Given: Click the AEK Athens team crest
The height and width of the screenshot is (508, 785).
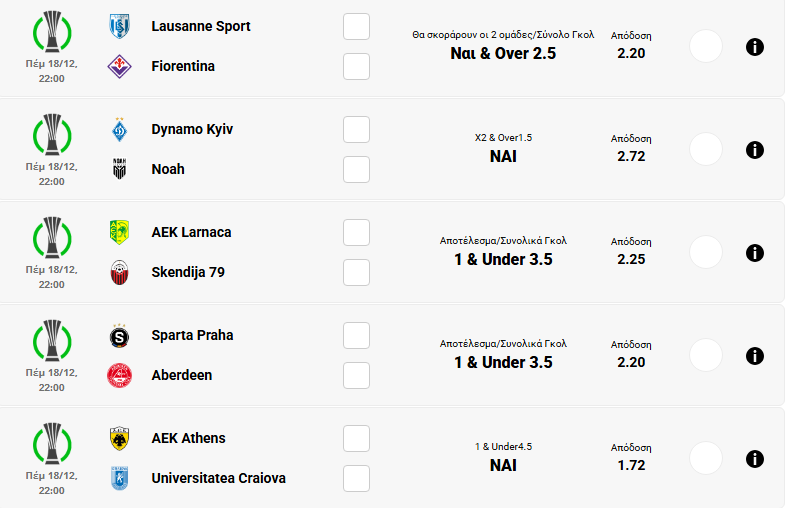Looking at the screenshot, I should pos(120,439).
